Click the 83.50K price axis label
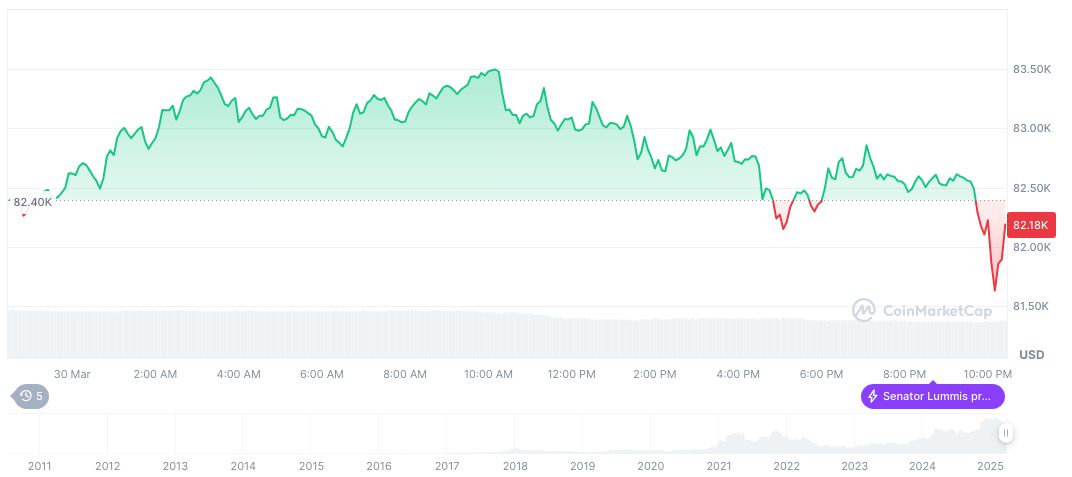This screenshot has width=1072, height=477. pyautogui.click(x=1032, y=70)
